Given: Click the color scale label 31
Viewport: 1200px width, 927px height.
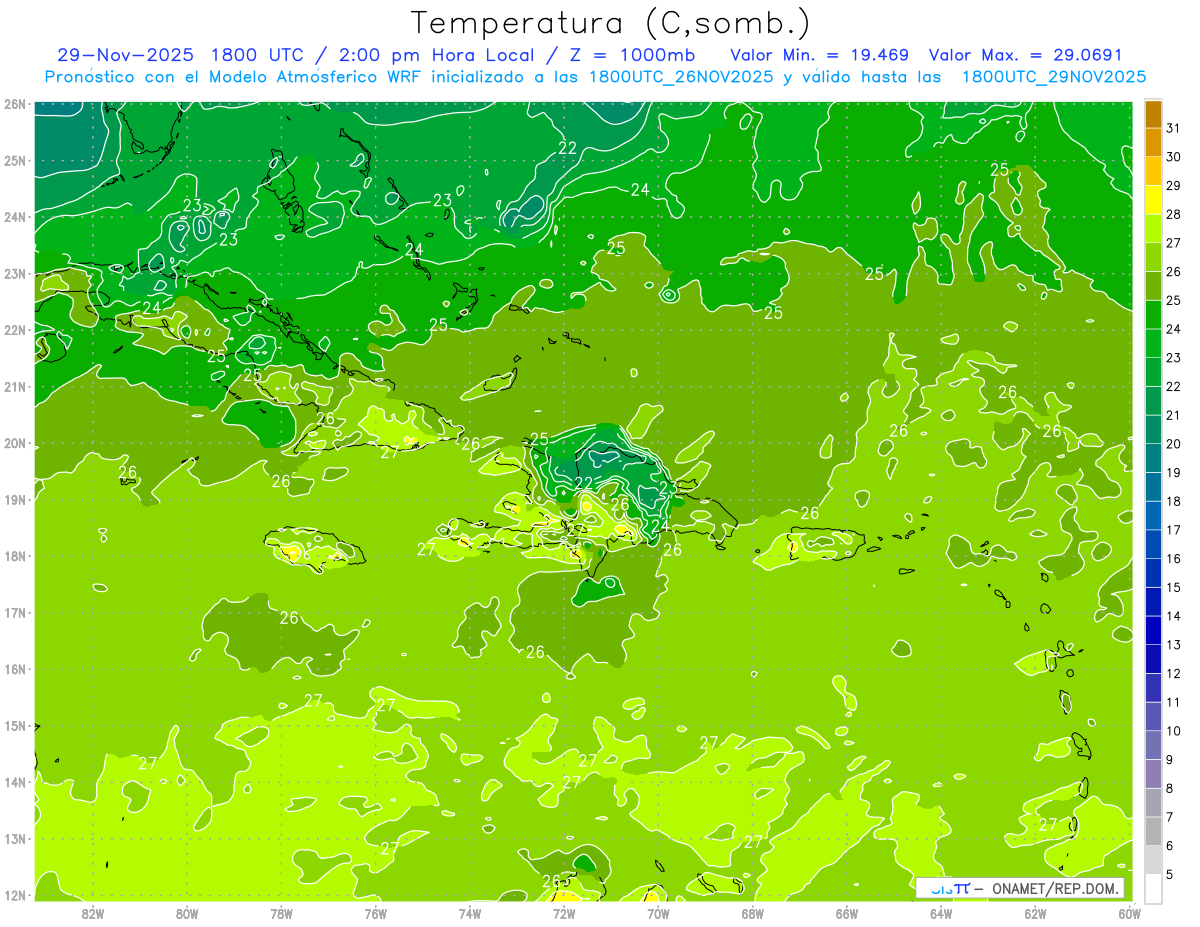Looking at the screenshot, I should click(1174, 128).
